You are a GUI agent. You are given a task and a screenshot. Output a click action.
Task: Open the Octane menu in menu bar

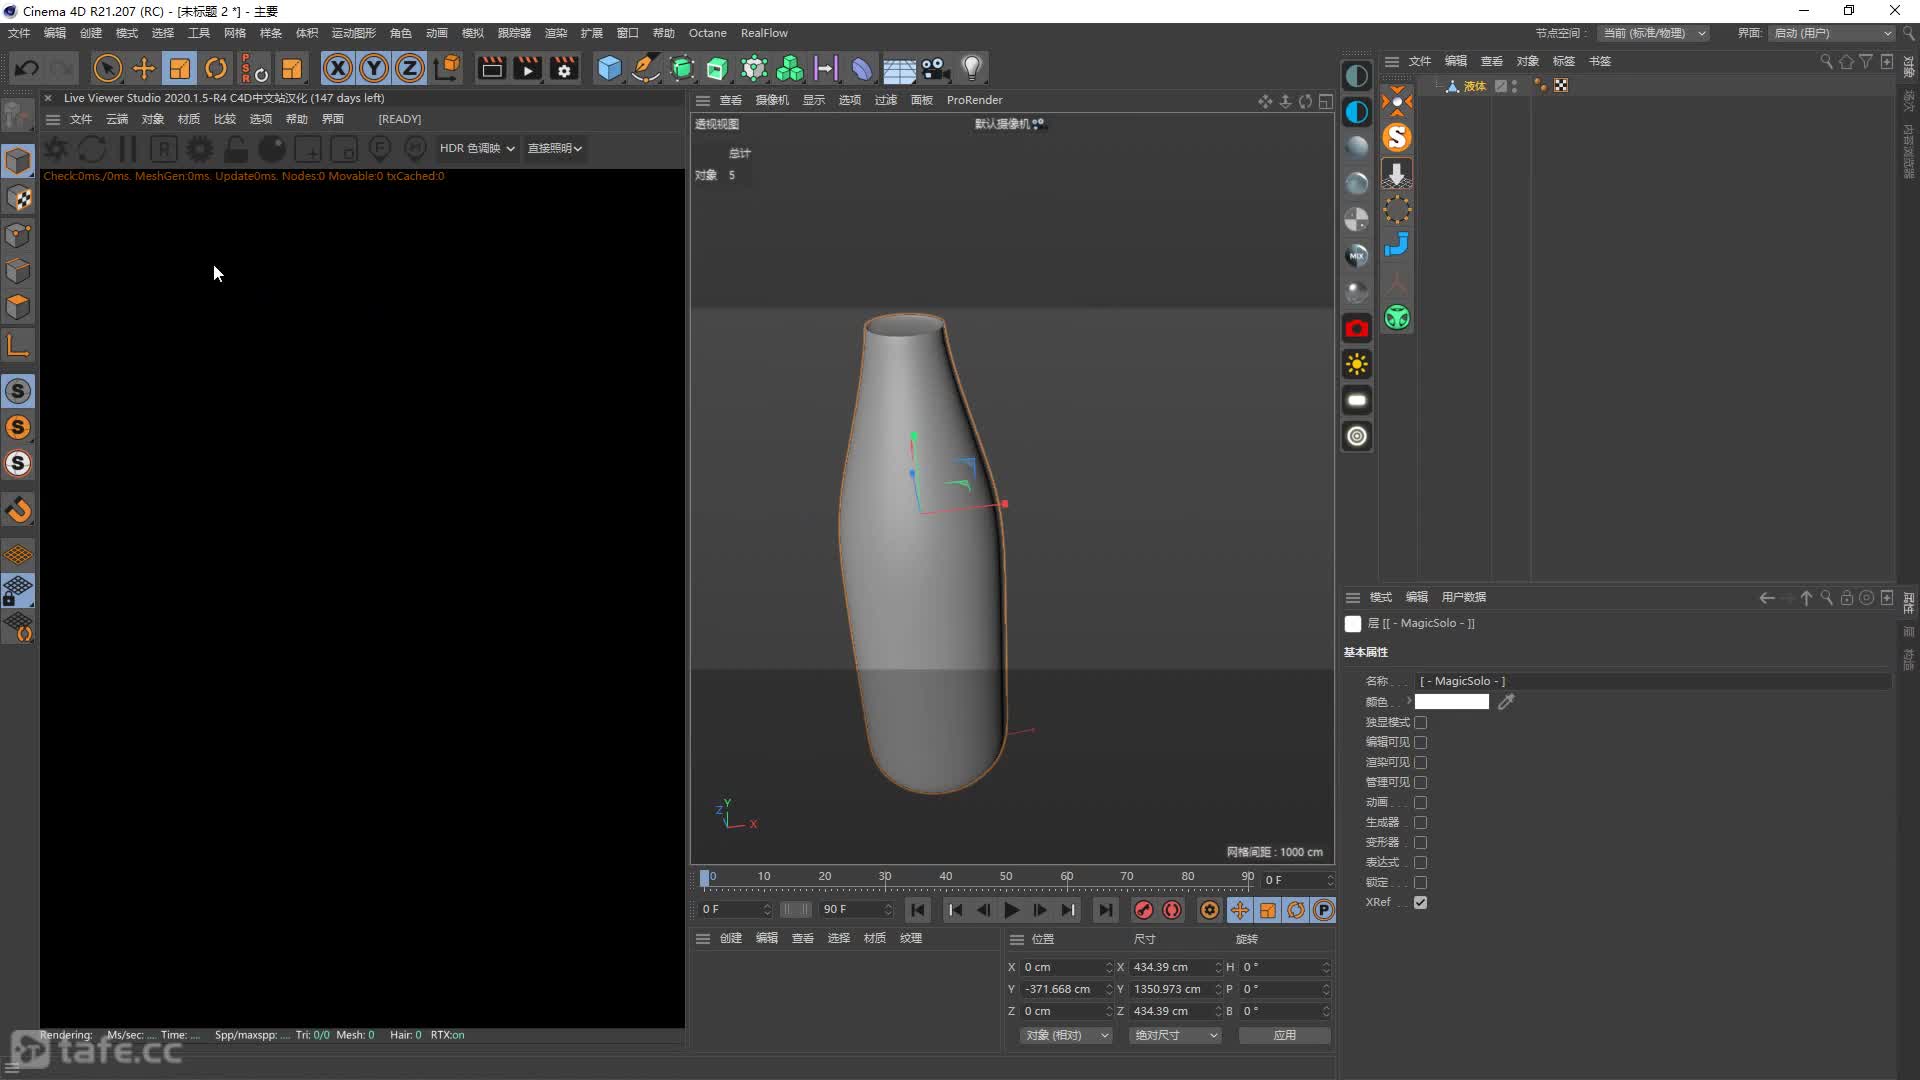pyautogui.click(x=707, y=33)
